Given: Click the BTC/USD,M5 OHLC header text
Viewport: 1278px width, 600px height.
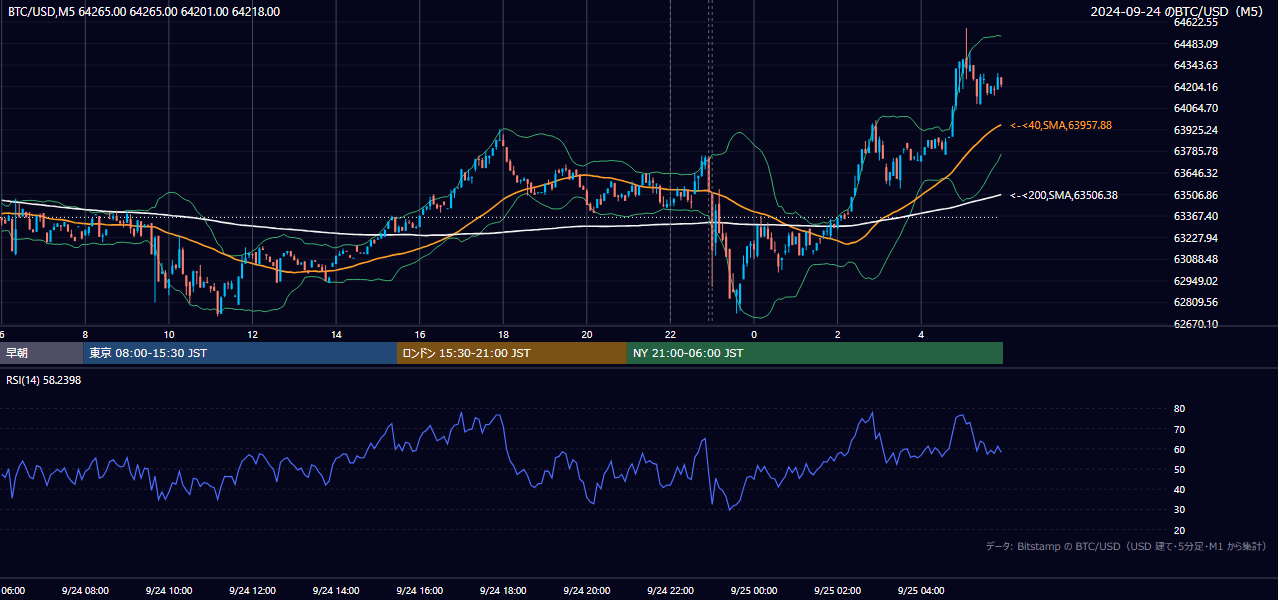Looking at the screenshot, I should [x=142, y=12].
